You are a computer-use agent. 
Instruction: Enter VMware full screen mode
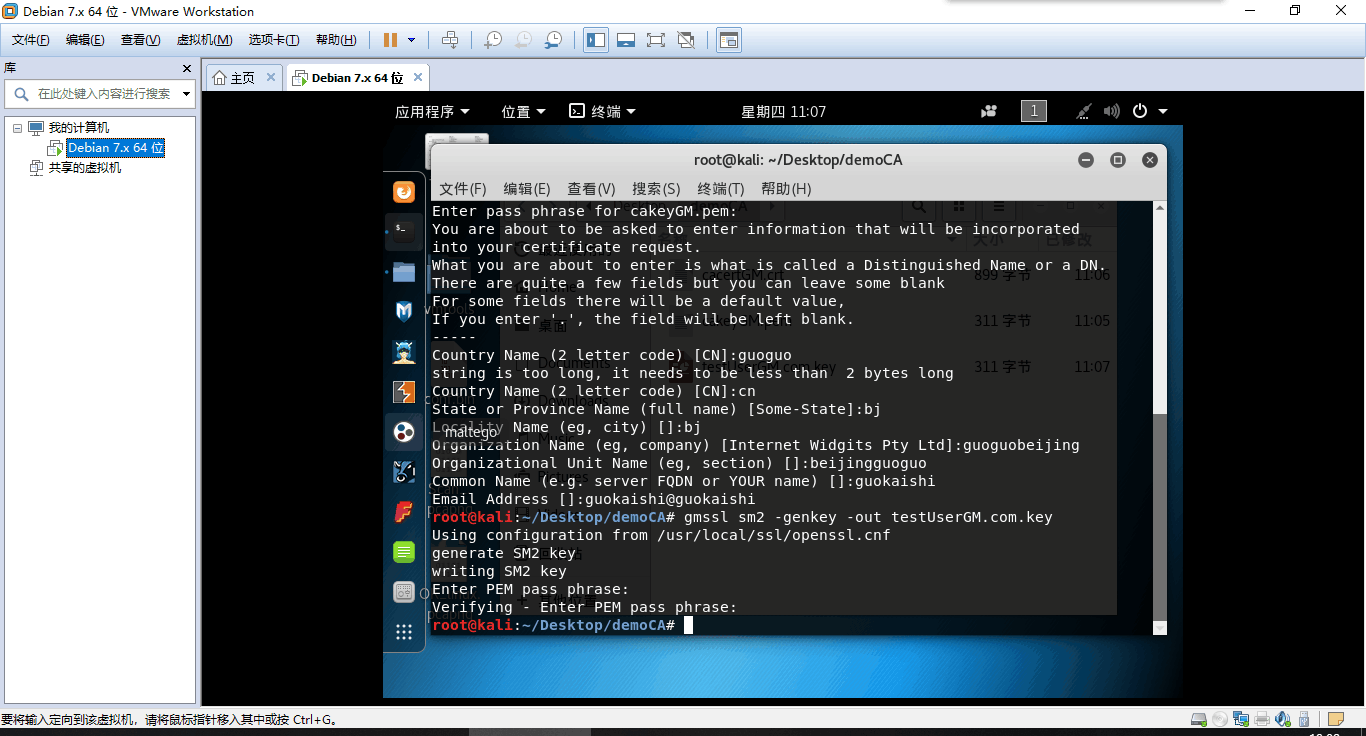656,40
